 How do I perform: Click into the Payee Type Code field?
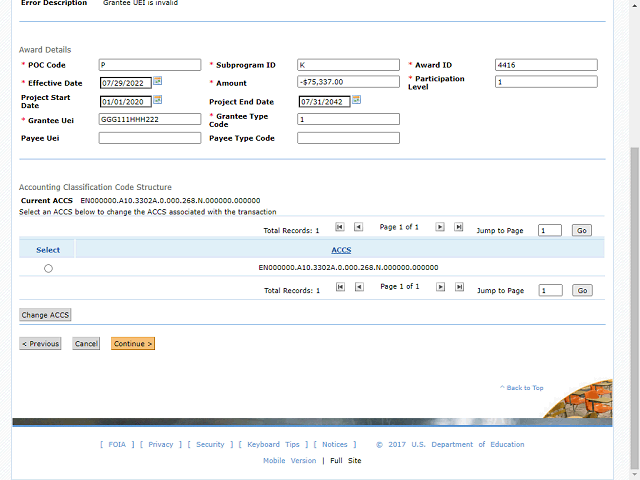349,138
